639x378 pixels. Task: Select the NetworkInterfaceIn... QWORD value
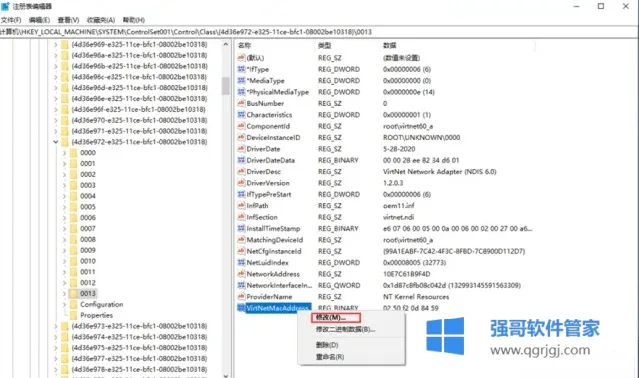tap(279, 286)
